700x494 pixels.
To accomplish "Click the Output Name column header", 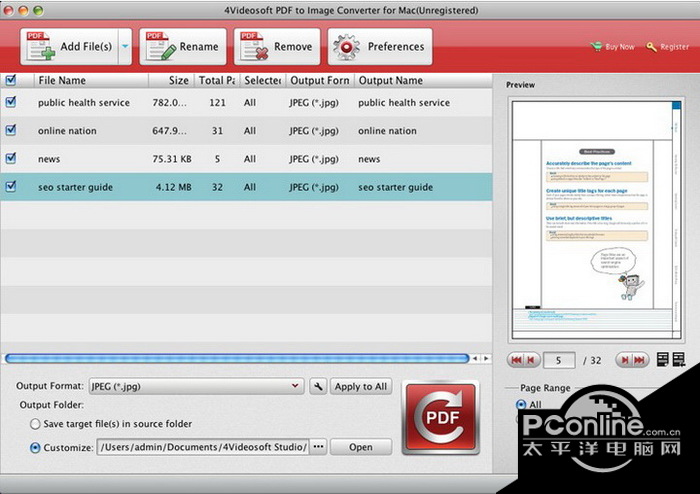I will (x=423, y=80).
